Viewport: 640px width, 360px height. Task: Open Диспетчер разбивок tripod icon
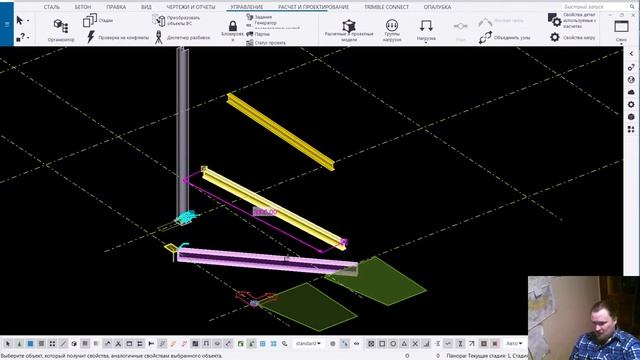pyautogui.click(x=159, y=37)
